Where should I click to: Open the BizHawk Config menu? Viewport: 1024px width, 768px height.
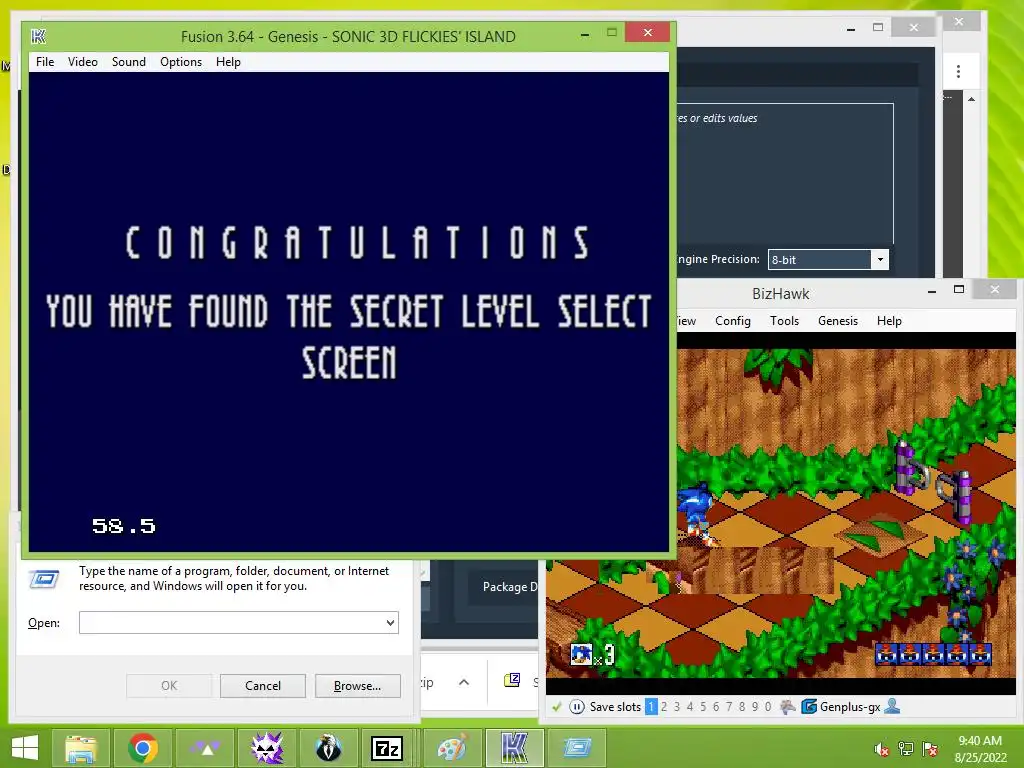coord(733,321)
